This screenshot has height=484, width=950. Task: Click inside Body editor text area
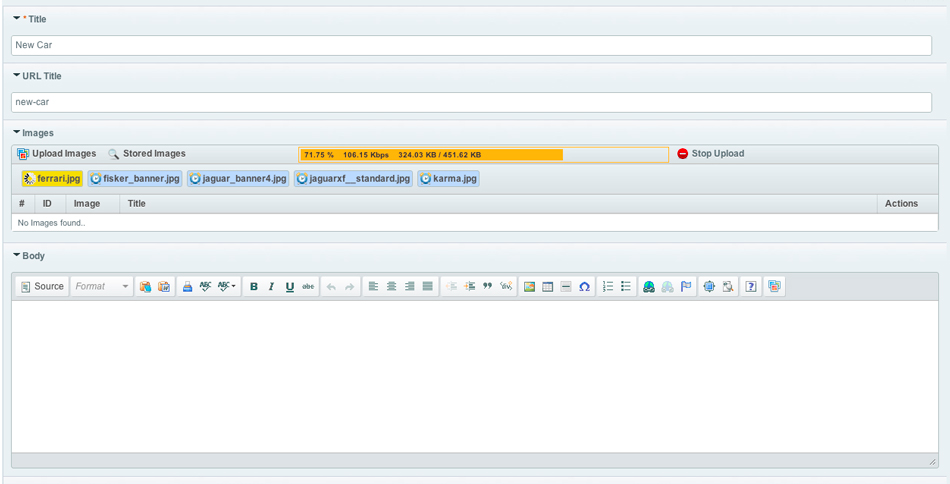[x=474, y=376]
